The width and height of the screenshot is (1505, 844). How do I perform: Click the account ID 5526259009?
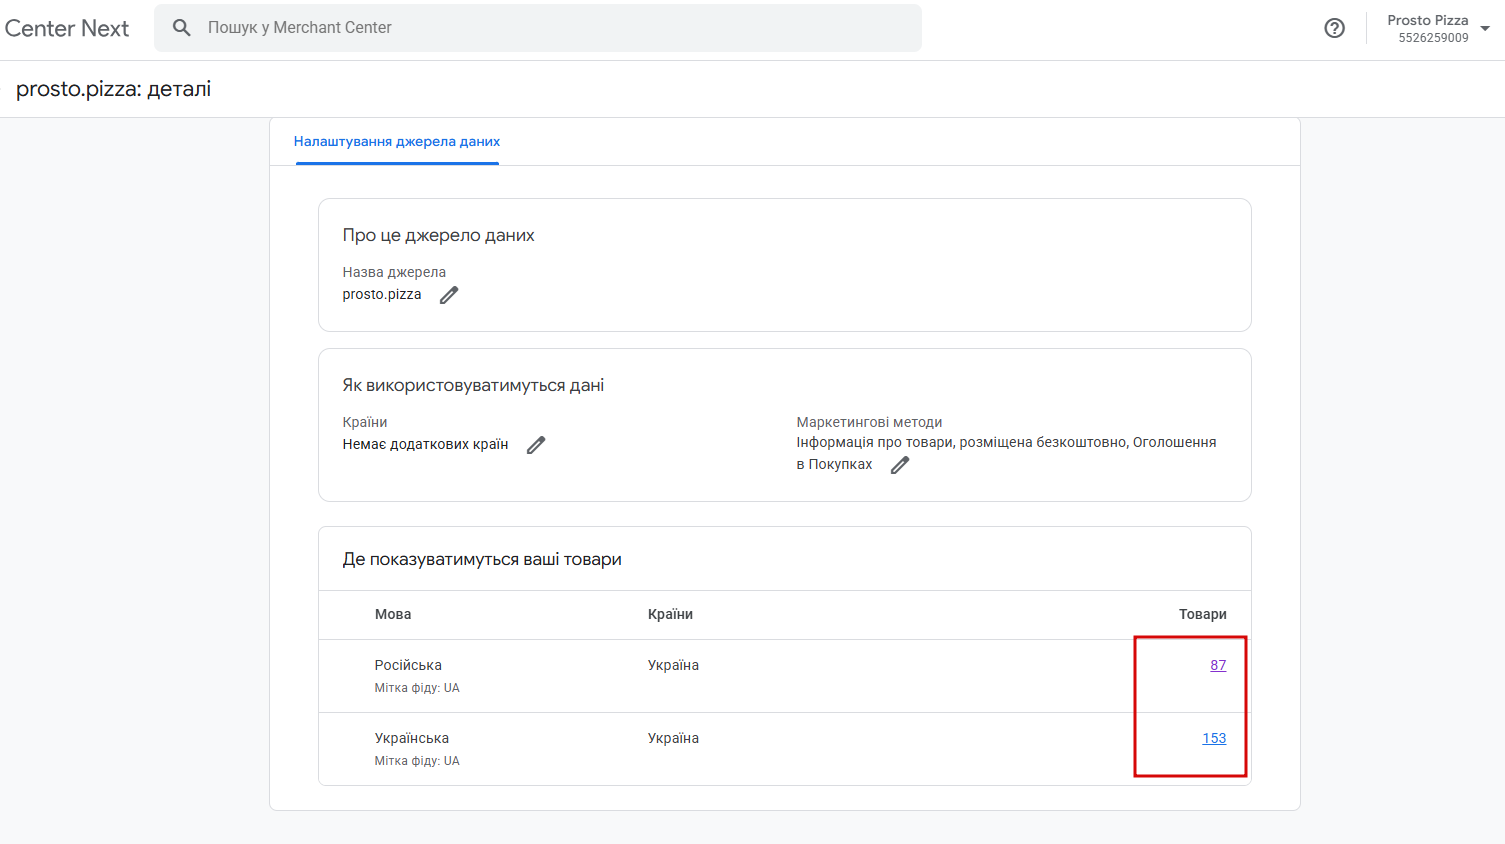[x=1433, y=38]
